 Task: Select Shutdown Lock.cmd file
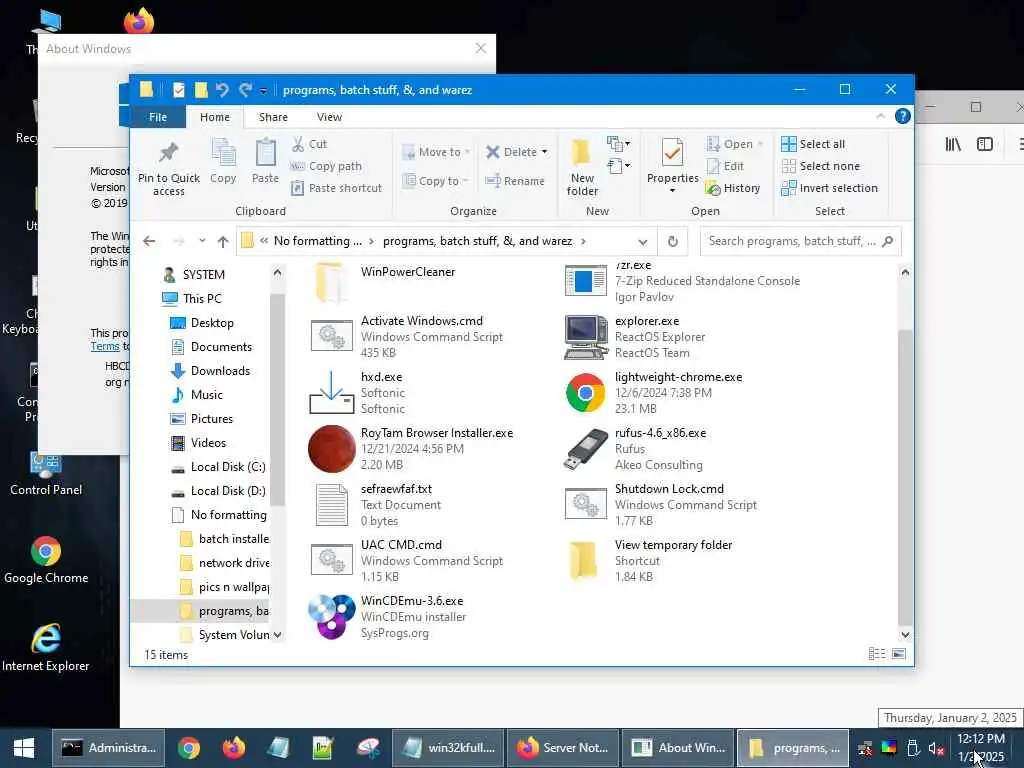663,504
